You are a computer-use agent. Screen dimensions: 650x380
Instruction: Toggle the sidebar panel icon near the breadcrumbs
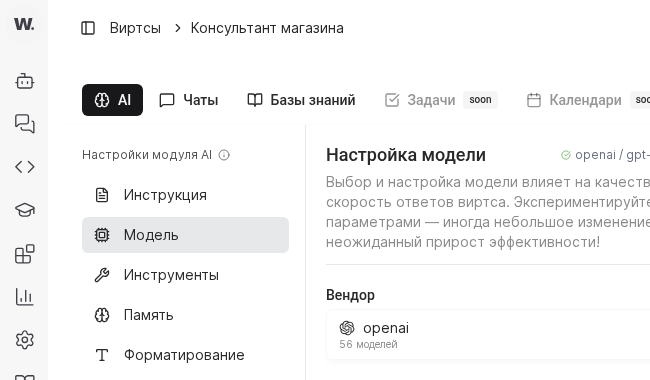point(88,28)
